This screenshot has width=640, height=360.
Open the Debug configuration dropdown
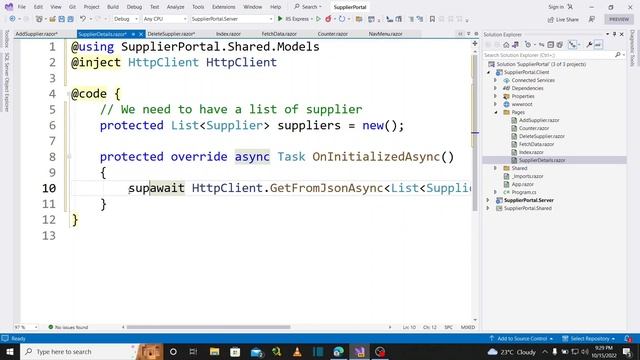(x=126, y=19)
